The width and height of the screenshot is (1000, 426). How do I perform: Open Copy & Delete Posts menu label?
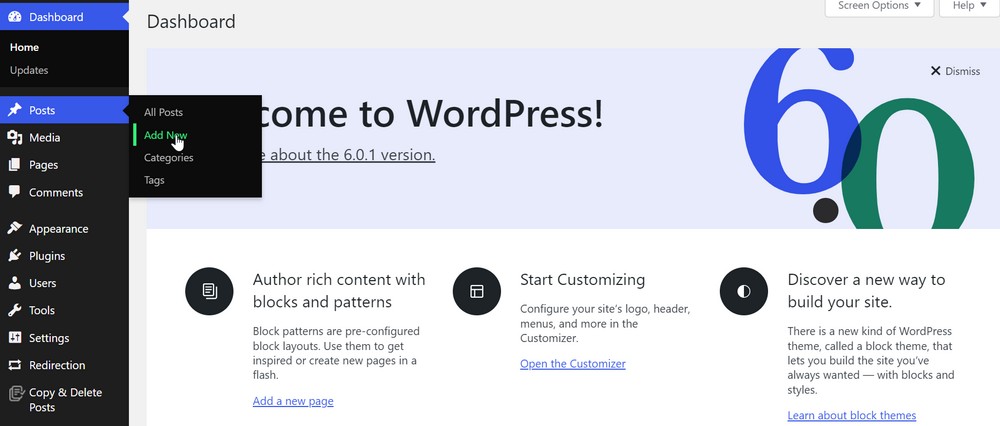(65, 400)
